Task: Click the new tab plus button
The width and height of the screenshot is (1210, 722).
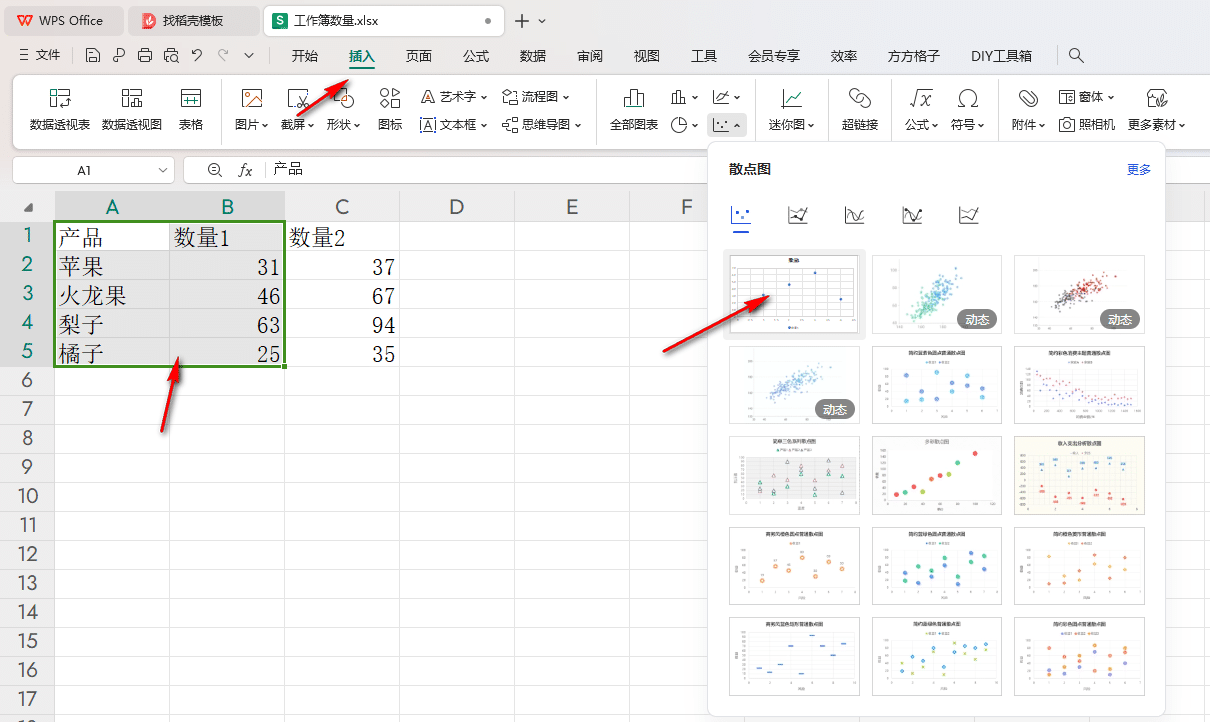Action: [x=522, y=20]
